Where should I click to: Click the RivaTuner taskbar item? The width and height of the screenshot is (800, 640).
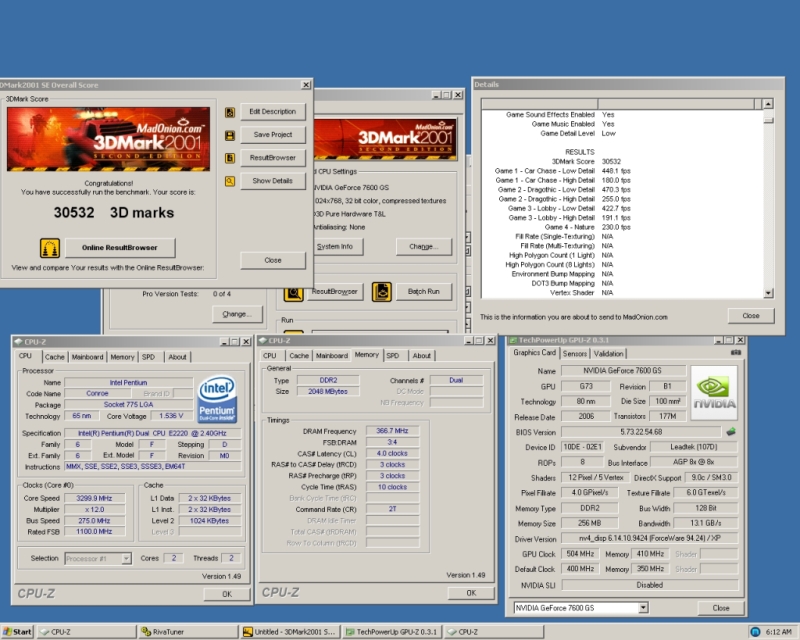[188, 632]
